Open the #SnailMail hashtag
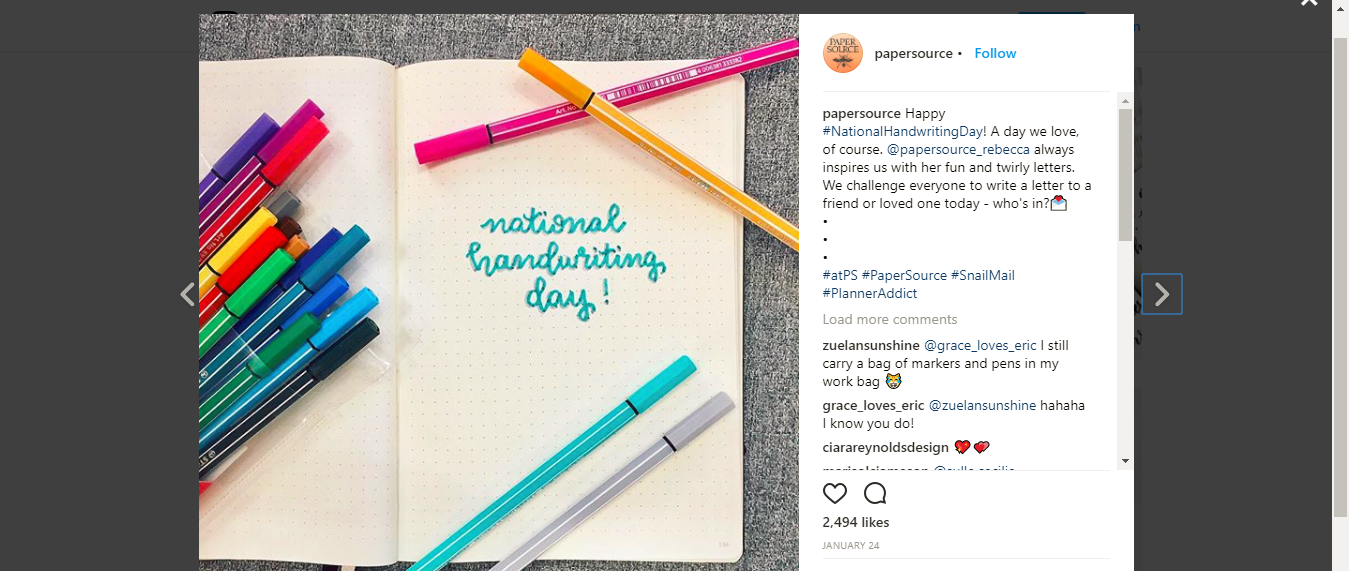 click(x=982, y=275)
